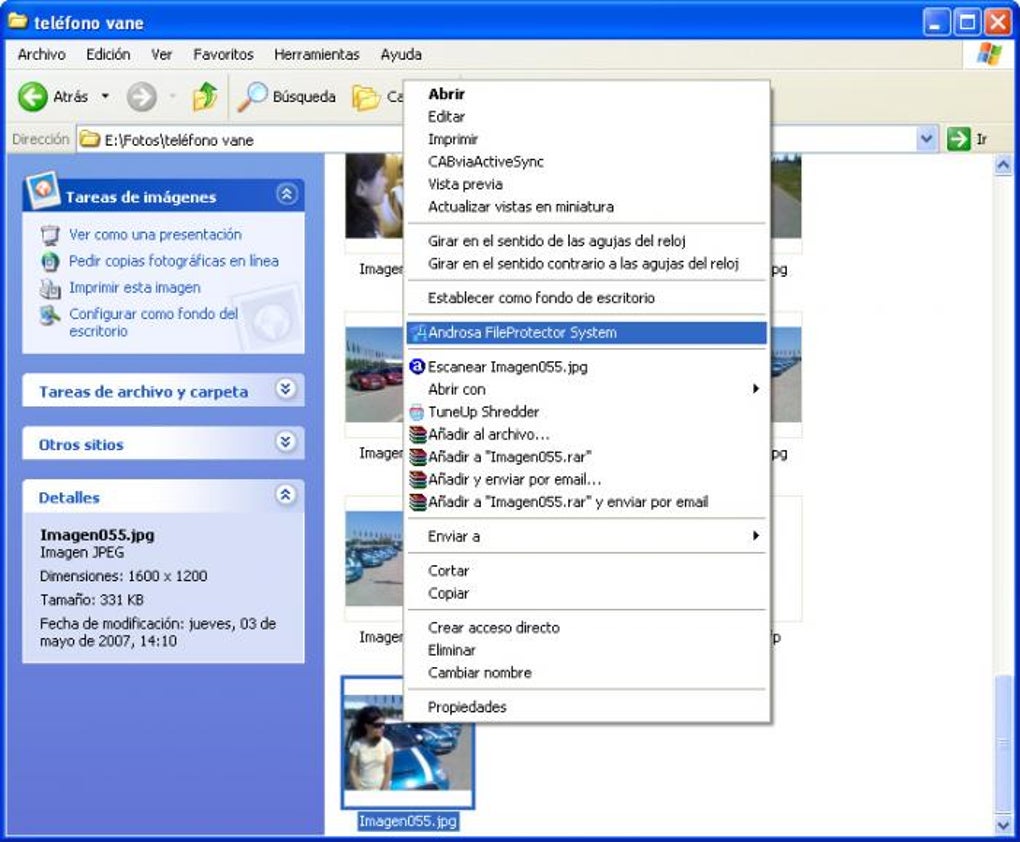Select TuneUp Shredder menu entry
This screenshot has width=1020, height=842.
click(586, 412)
